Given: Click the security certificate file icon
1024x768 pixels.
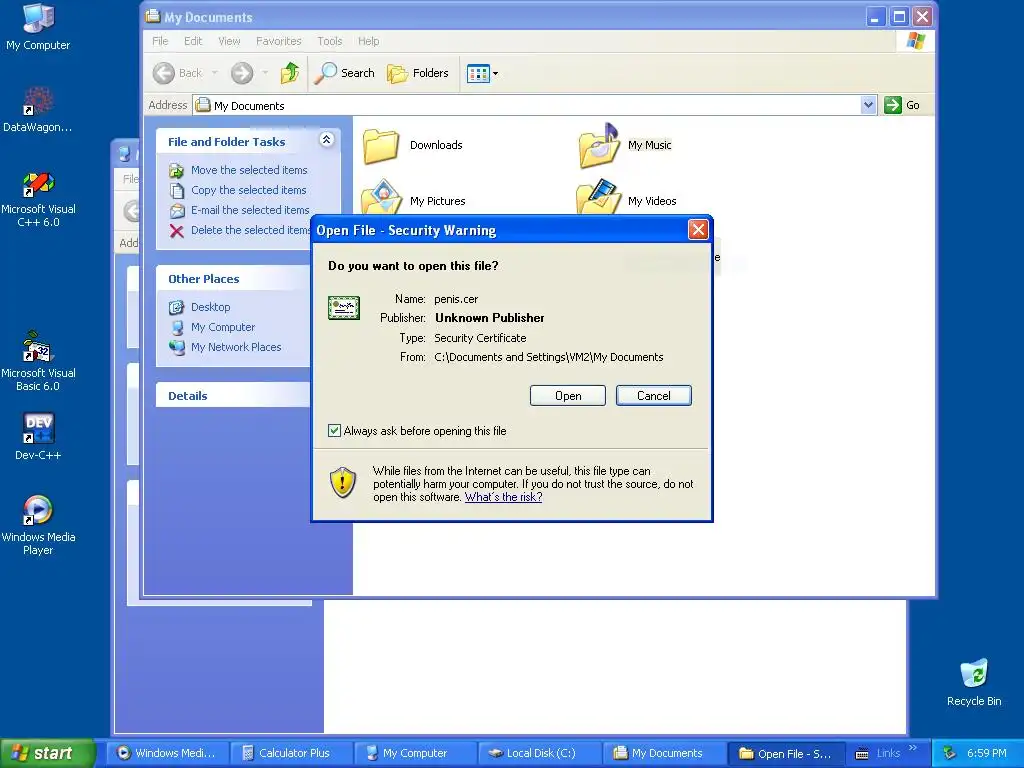Looking at the screenshot, I should tap(344, 308).
